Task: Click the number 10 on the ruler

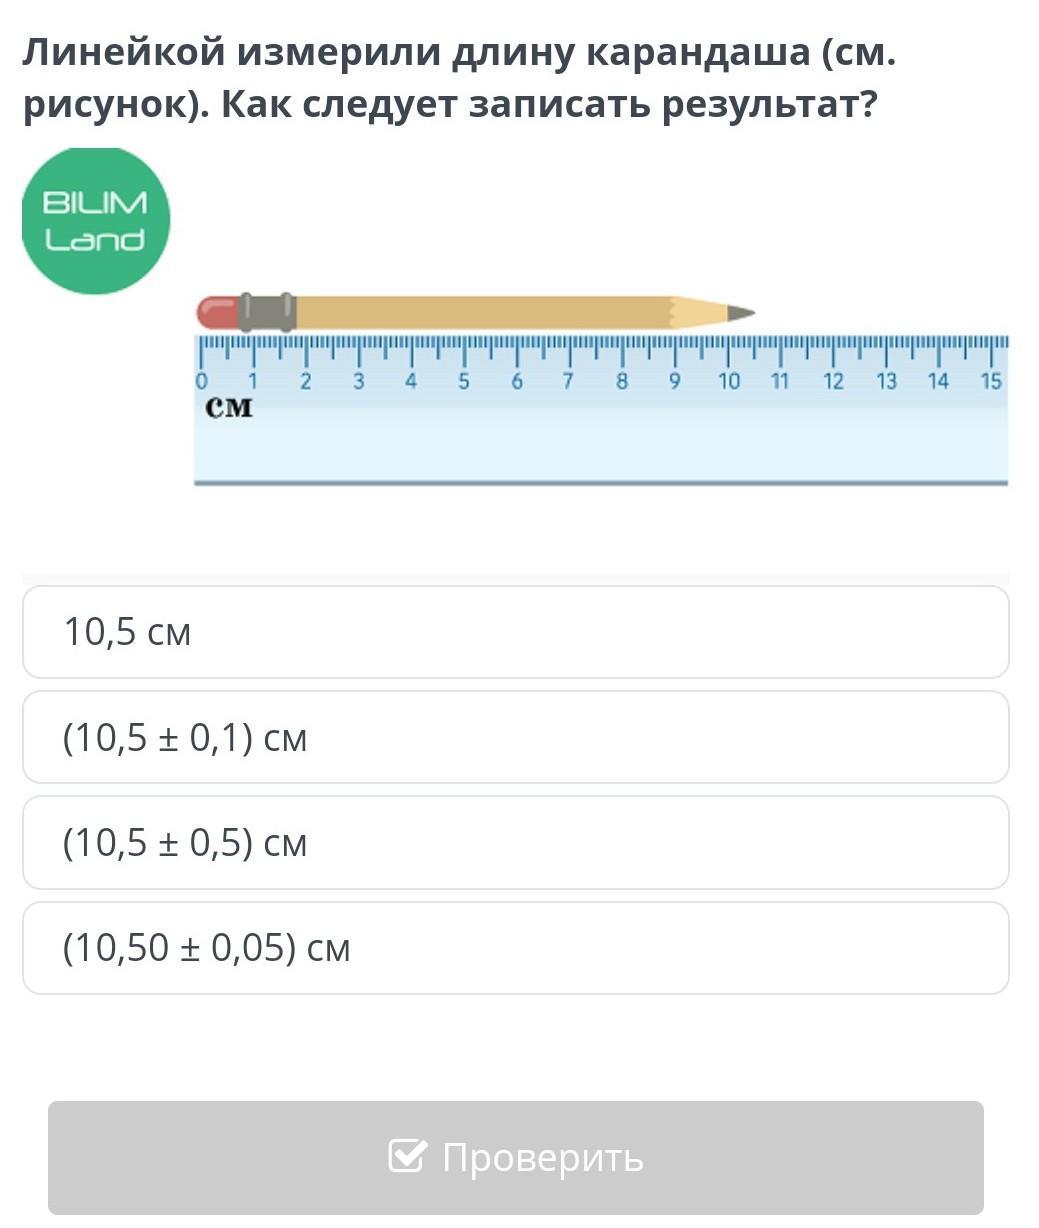Action: click(x=729, y=381)
